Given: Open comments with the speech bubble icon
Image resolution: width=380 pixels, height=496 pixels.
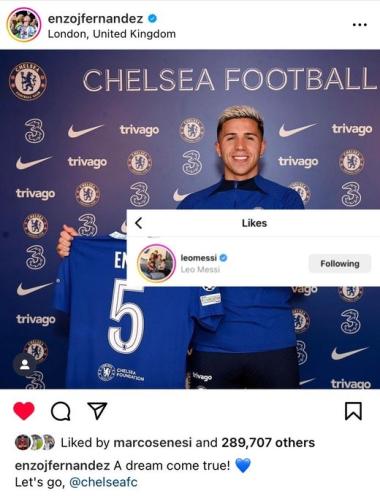Looking at the screenshot, I should 61,411.
